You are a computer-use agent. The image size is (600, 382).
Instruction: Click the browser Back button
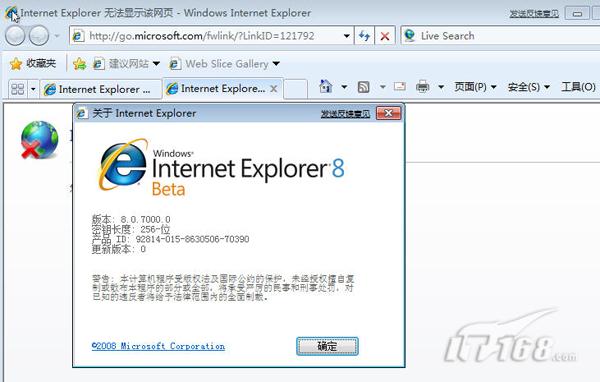click(15, 36)
